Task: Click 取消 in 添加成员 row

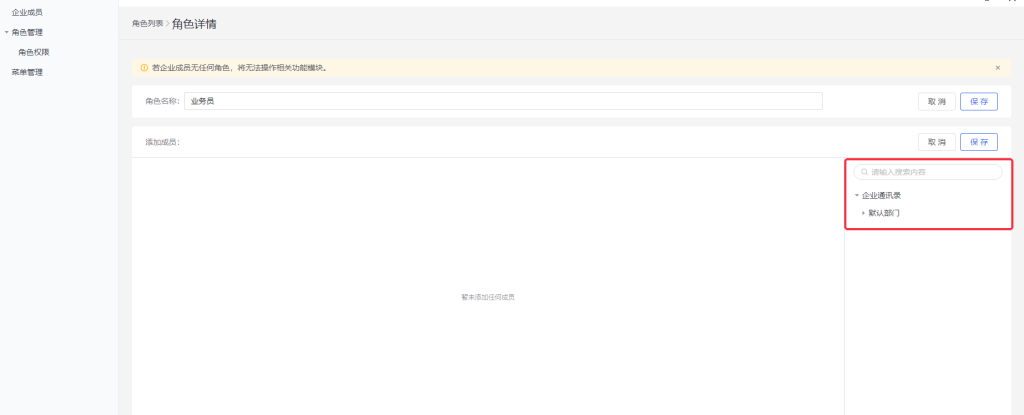Action: pos(936,142)
